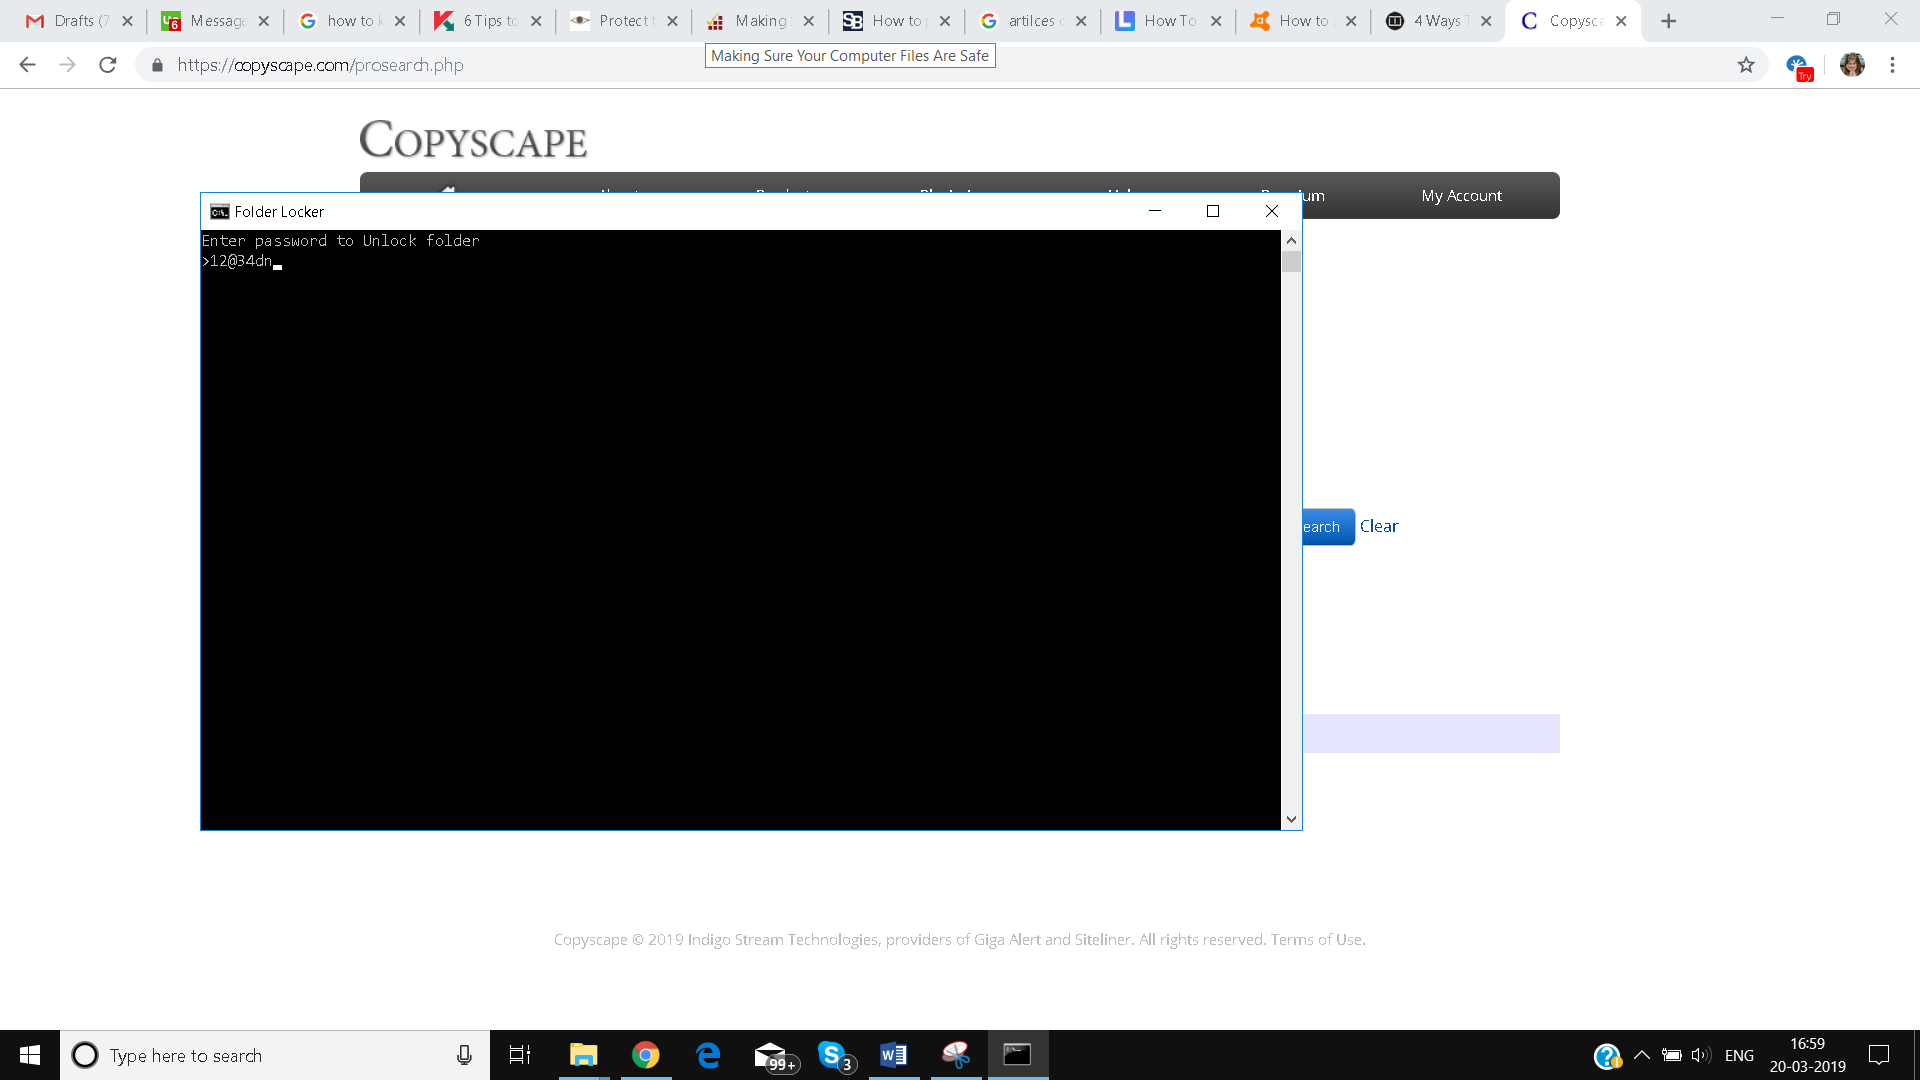Image resolution: width=1920 pixels, height=1080 pixels.
Task: Show hidden system tray icons
Action: [1641, 1055]
